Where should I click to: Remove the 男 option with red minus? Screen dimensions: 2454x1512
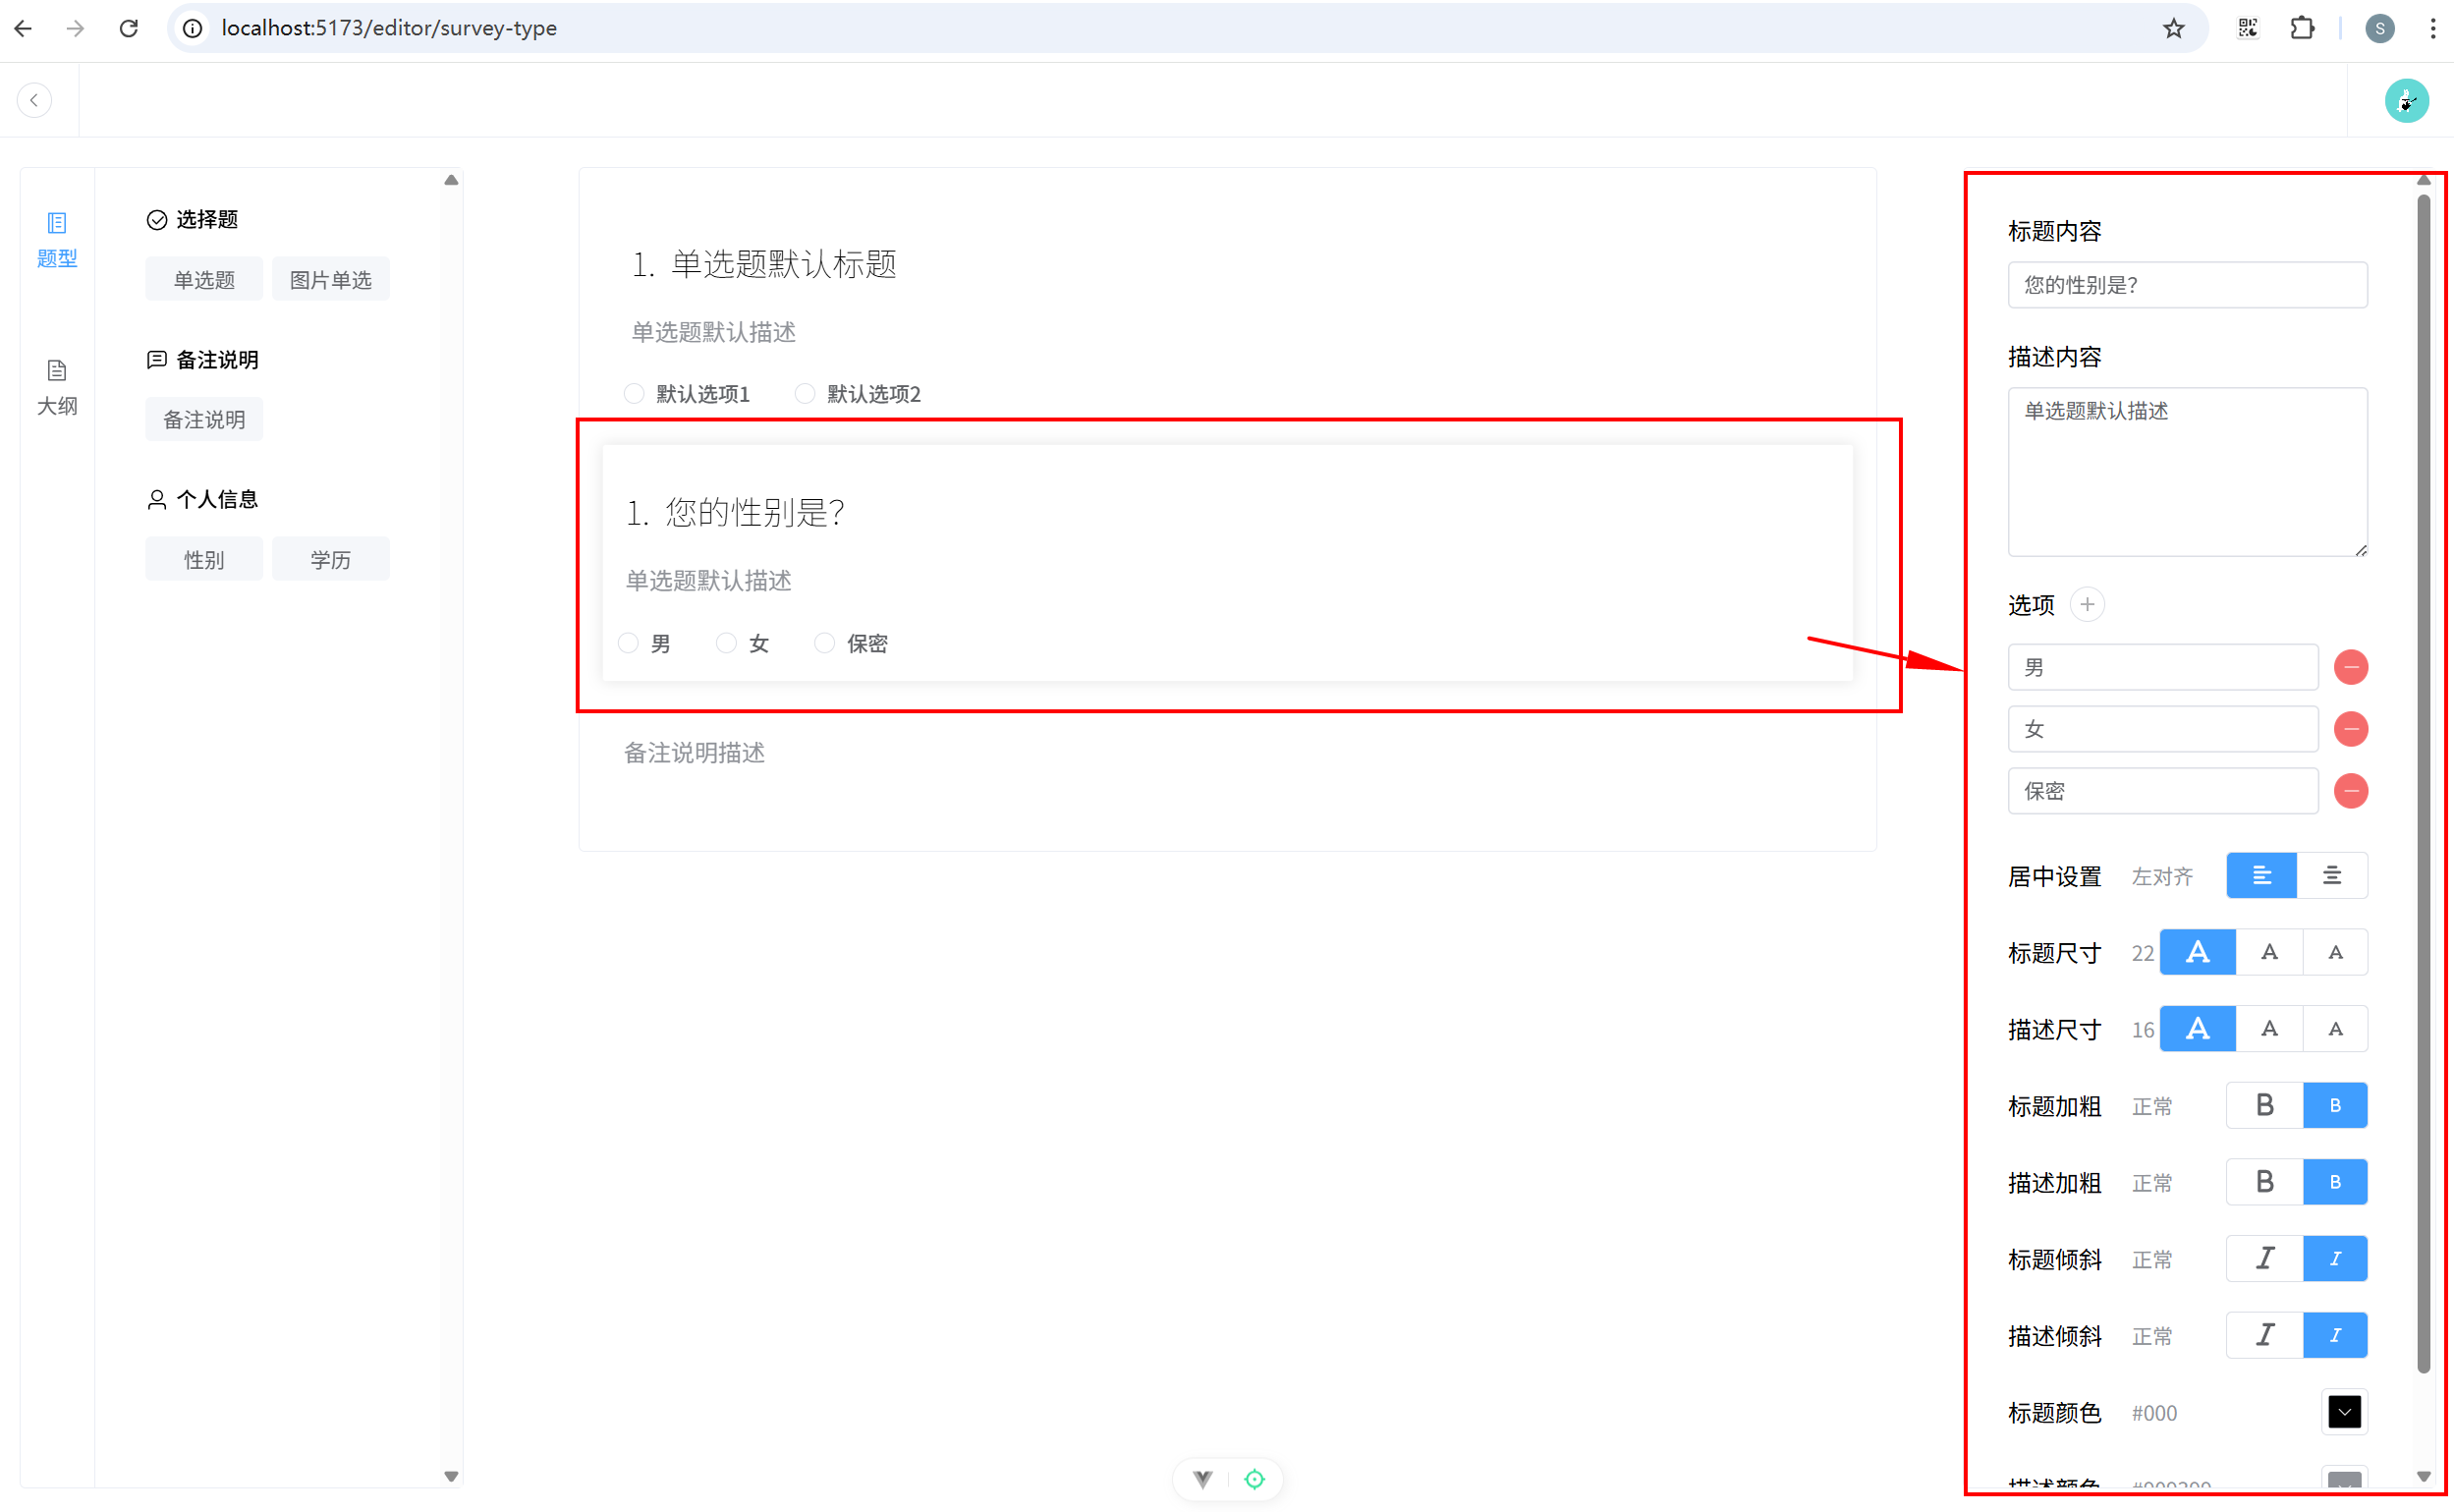pyautogui.click(x=2350, y=667)
